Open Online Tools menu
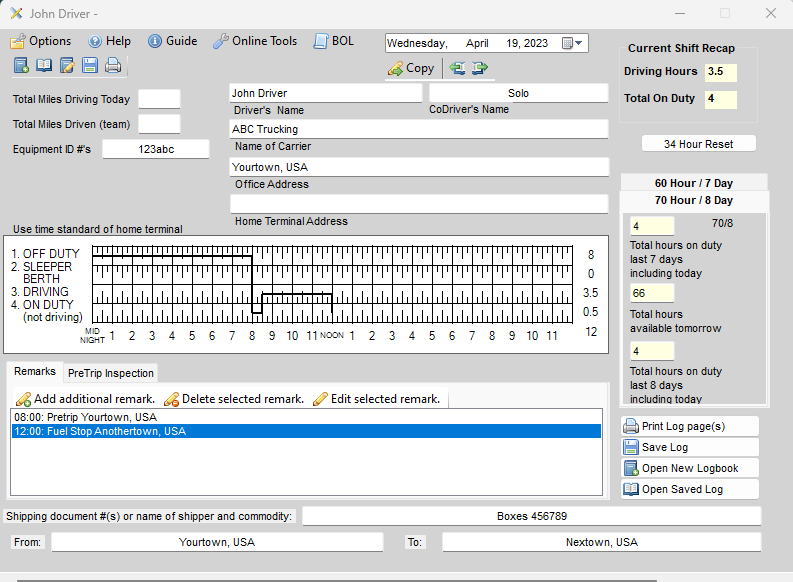The height and width of the screenshot is (582, 793). coord(255,41)
